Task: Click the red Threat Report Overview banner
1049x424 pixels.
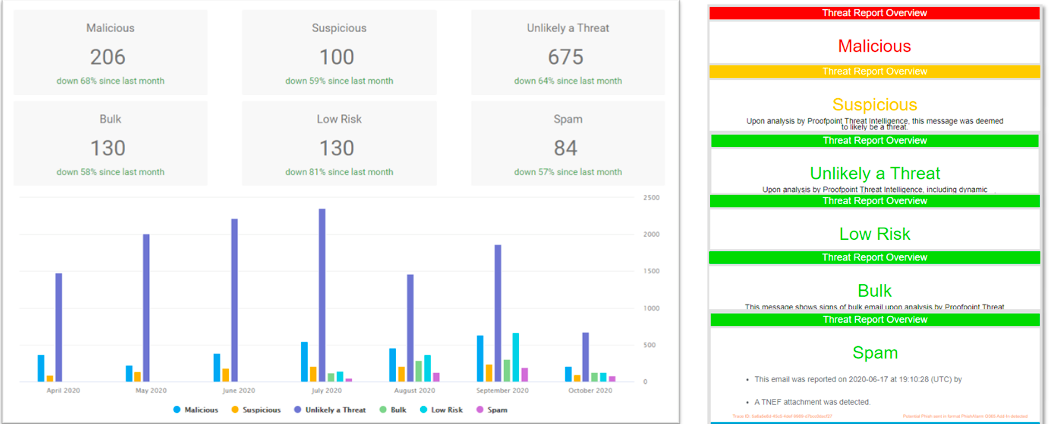Action: tap(875, 13)
